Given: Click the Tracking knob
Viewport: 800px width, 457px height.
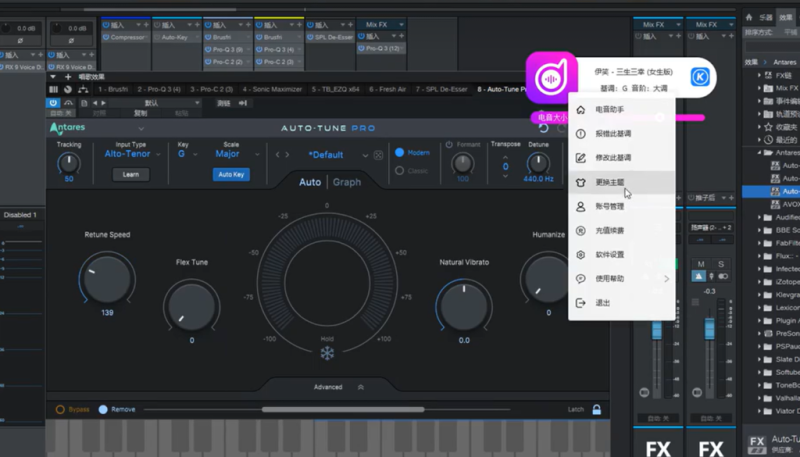Looking at the screenshot, I should [x=68, y=163].
